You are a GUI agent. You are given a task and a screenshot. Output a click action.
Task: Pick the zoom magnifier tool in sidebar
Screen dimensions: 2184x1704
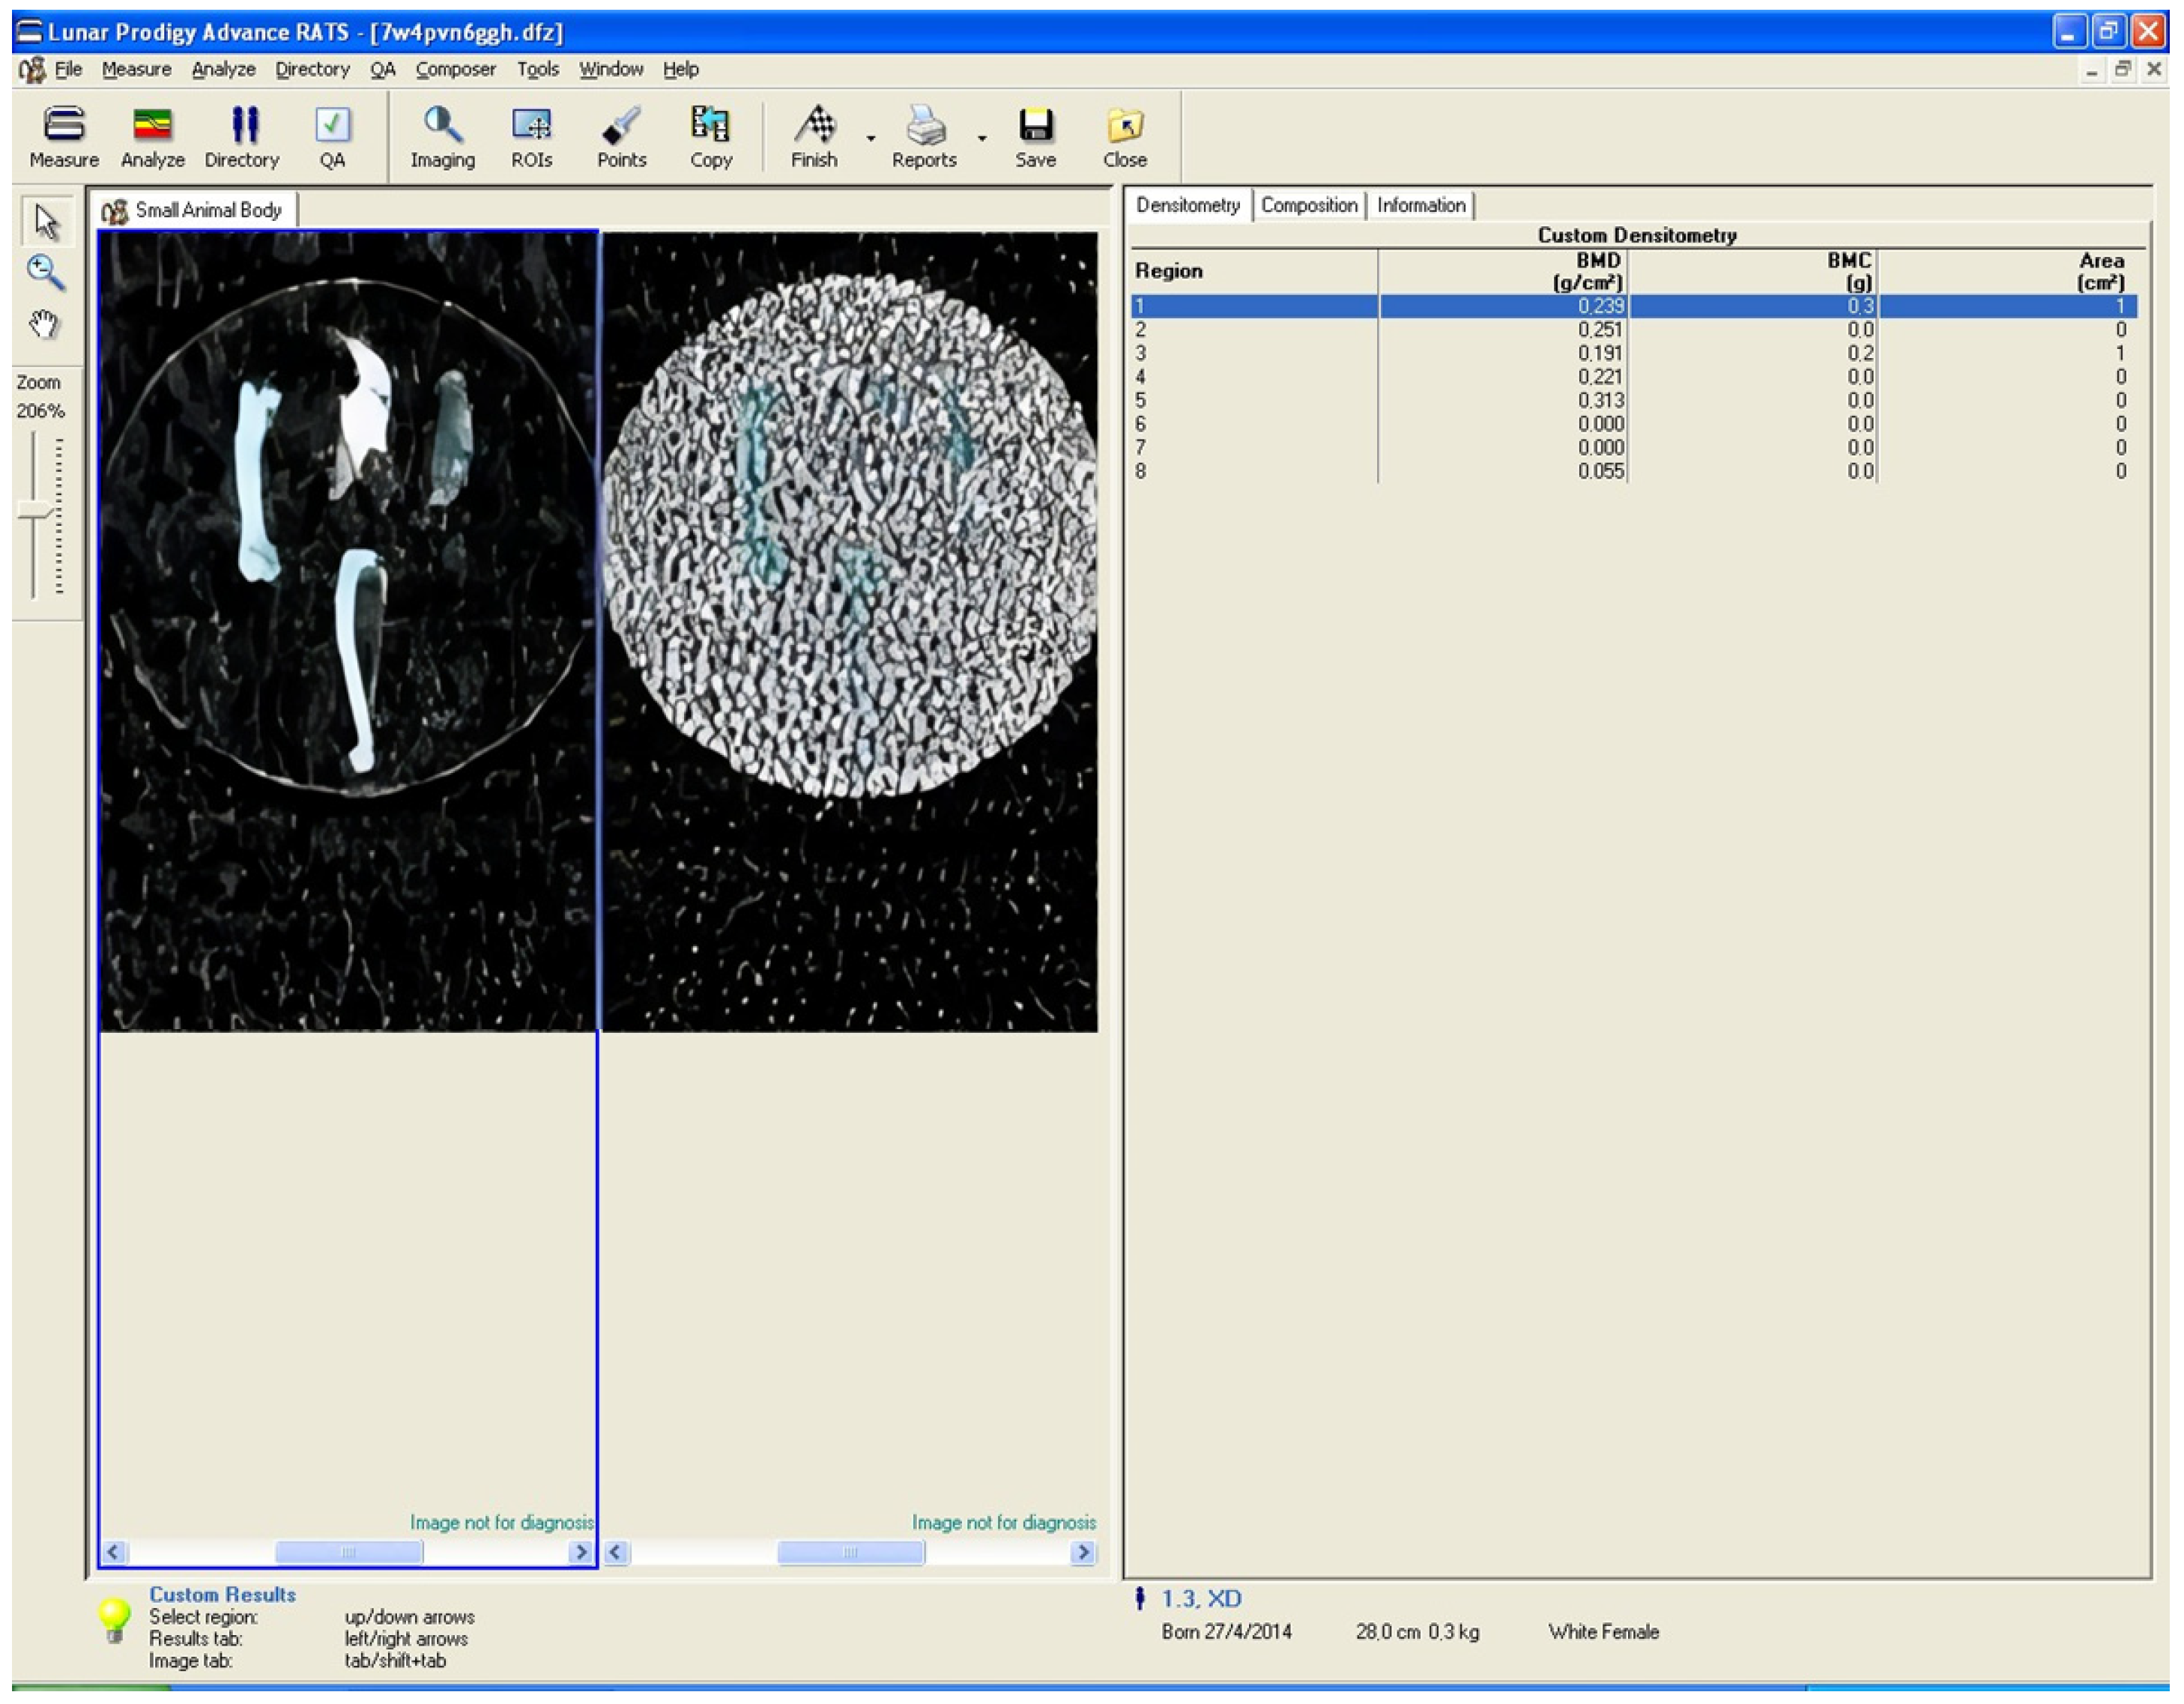45,272
